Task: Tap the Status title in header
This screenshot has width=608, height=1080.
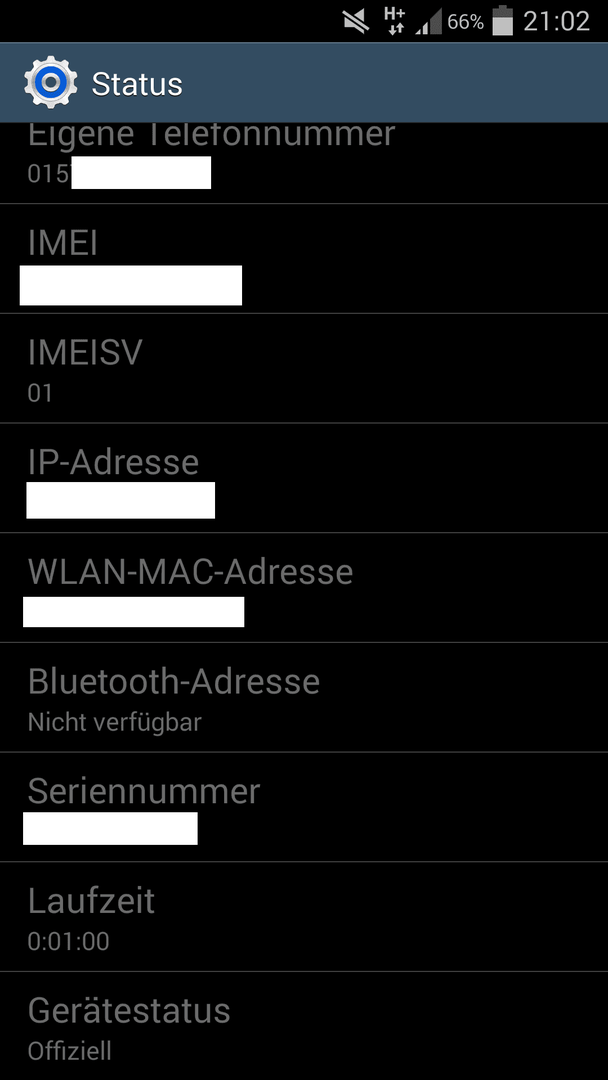Action: pyautogui.click(x=137, y=84)
